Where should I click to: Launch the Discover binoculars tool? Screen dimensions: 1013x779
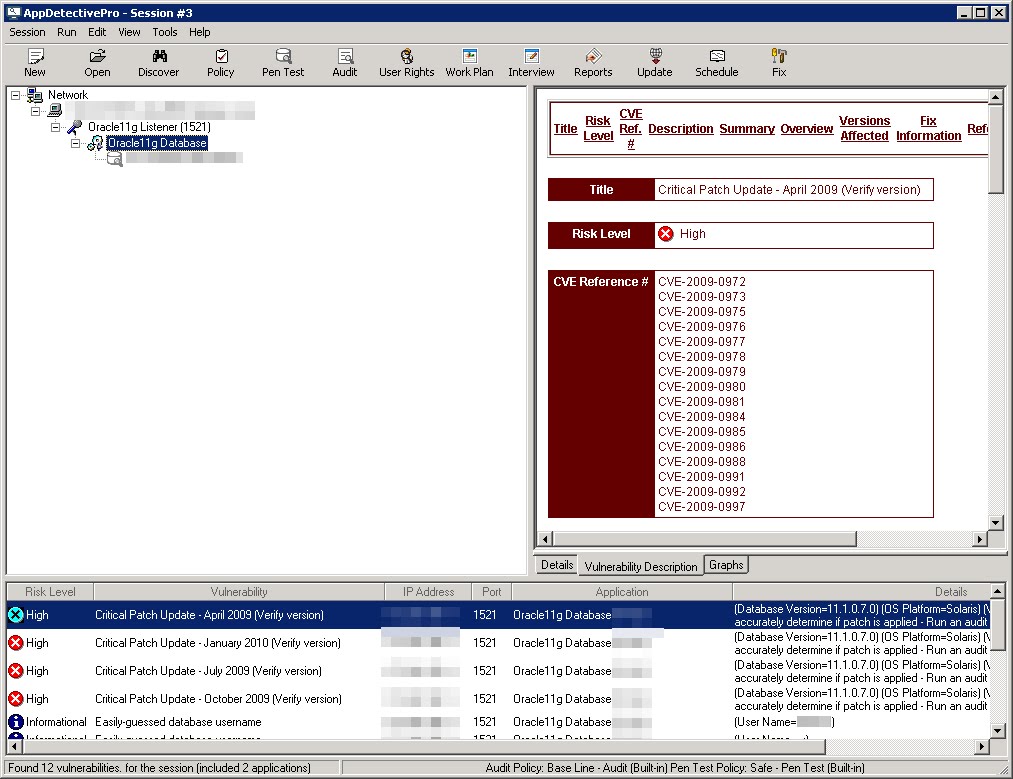[159, 56]
